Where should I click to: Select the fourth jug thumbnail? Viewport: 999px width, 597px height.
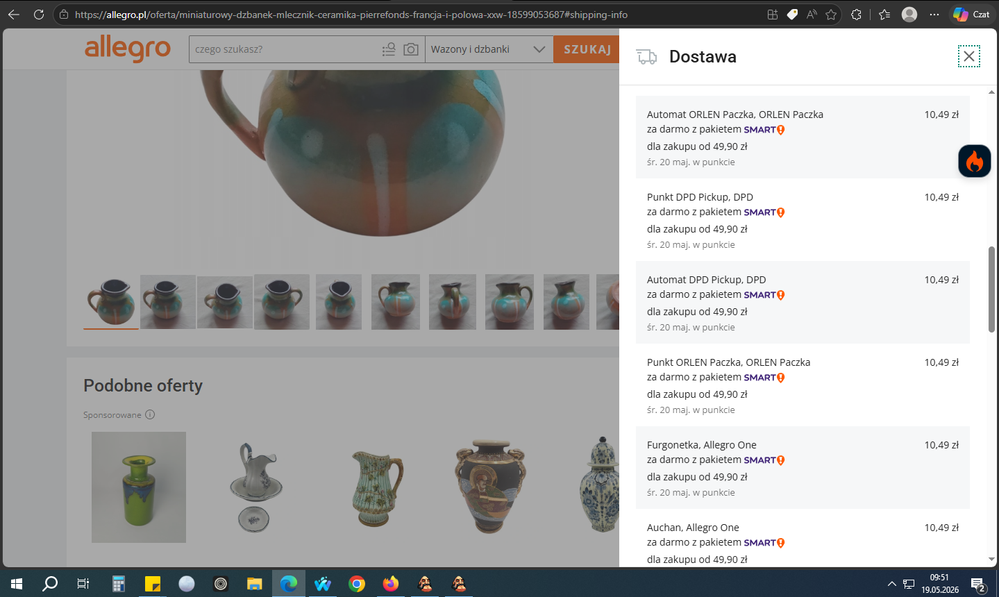(282, 302)
